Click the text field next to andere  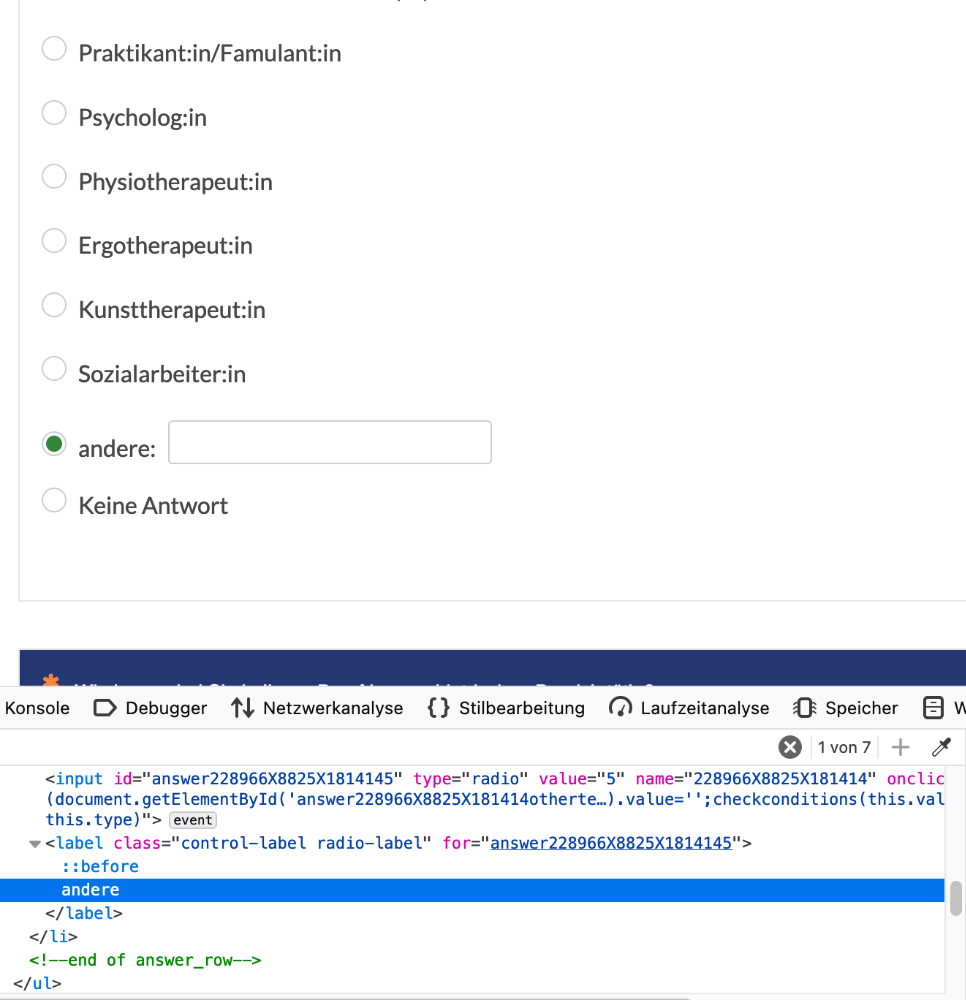[x=330, y=443]
